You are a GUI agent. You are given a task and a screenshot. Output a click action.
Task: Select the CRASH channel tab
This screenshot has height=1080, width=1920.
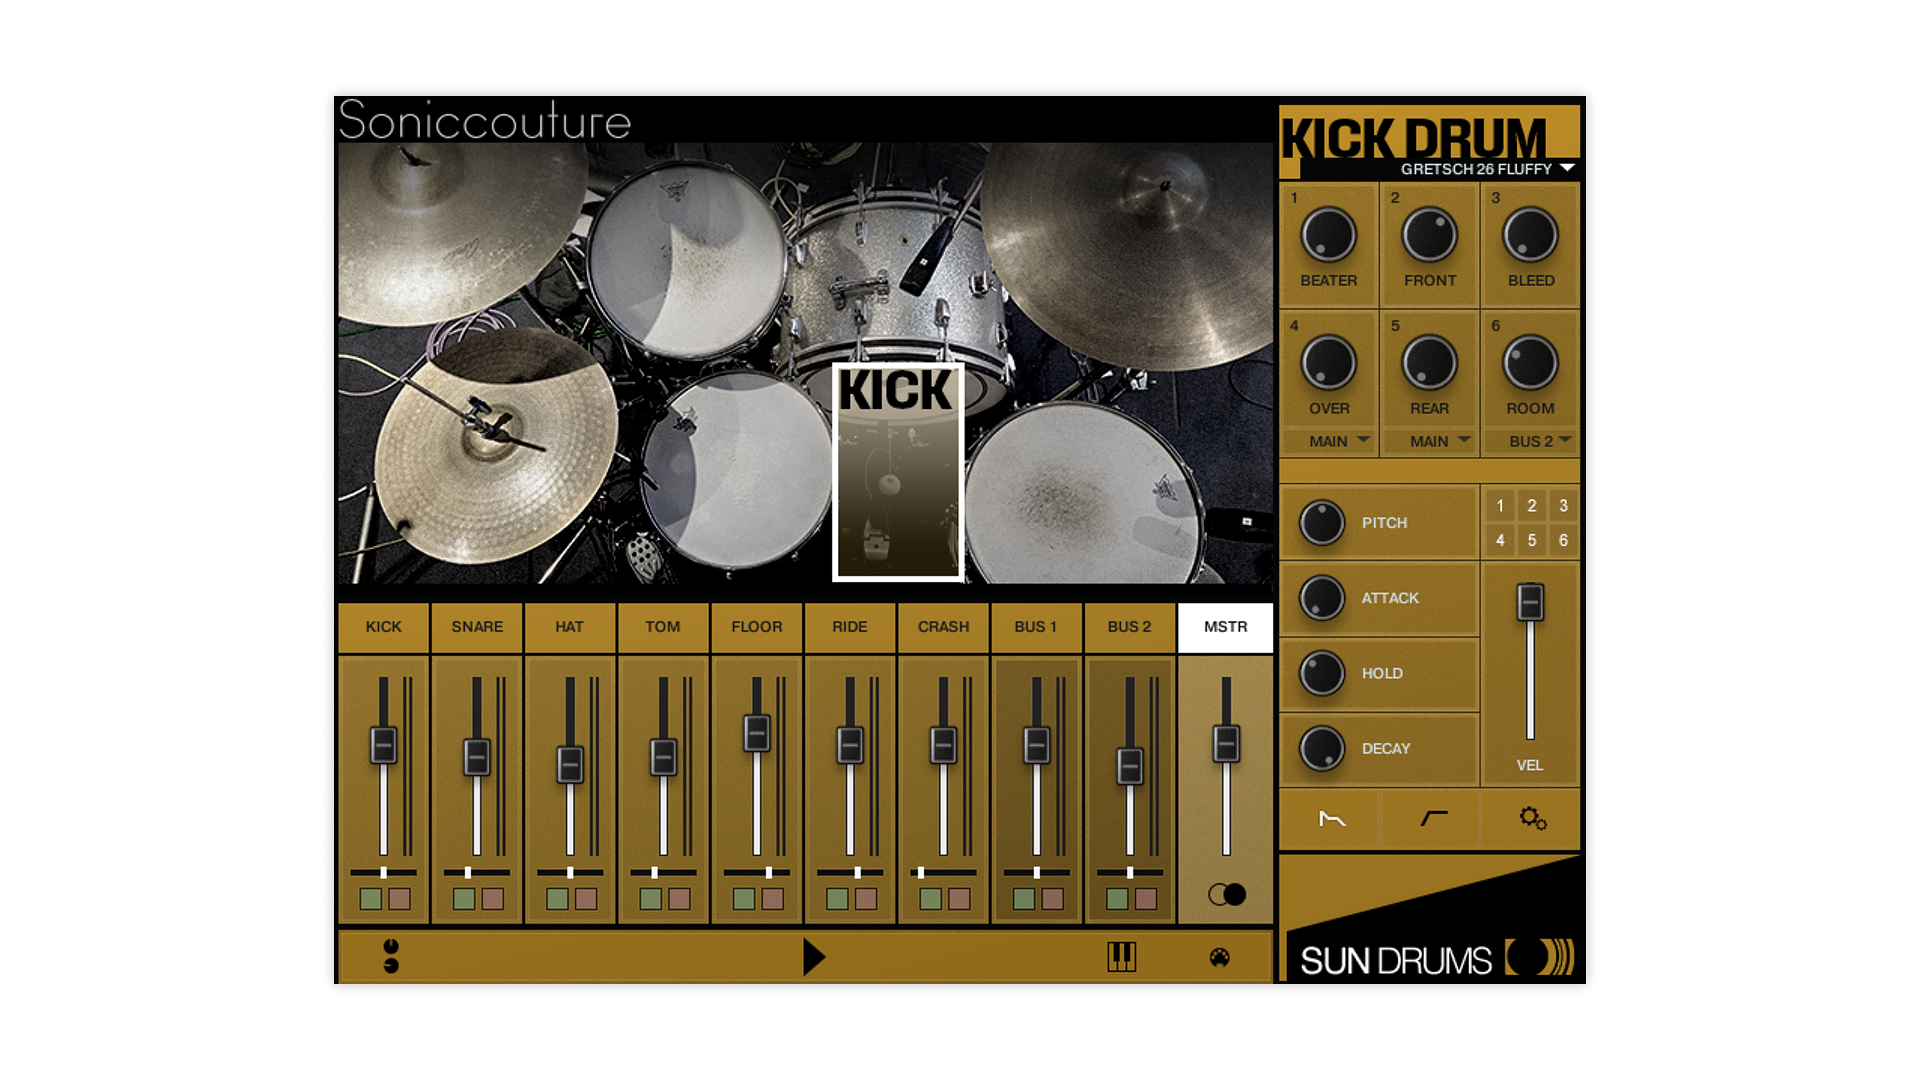(943, 627)
